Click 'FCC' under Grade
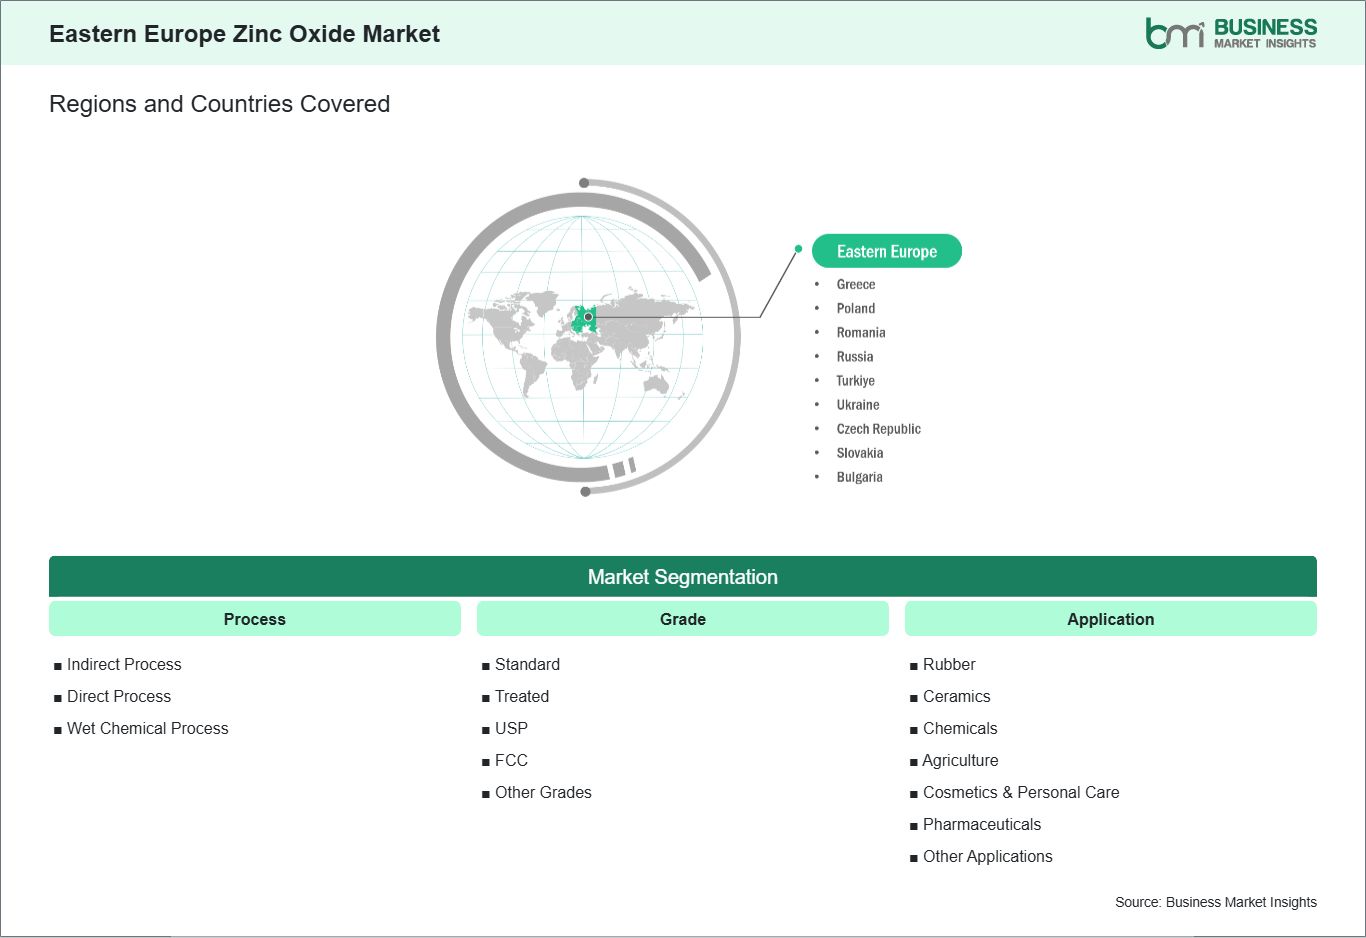Viewport: 1366px width, 938px height. [511, 760]
